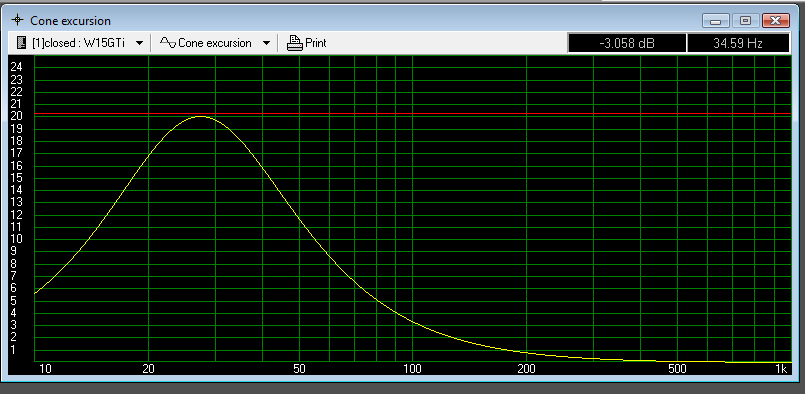Click the -3.058 dB readout
The width and height of the screenshot is (805, 394).
[x=626, y=43]
